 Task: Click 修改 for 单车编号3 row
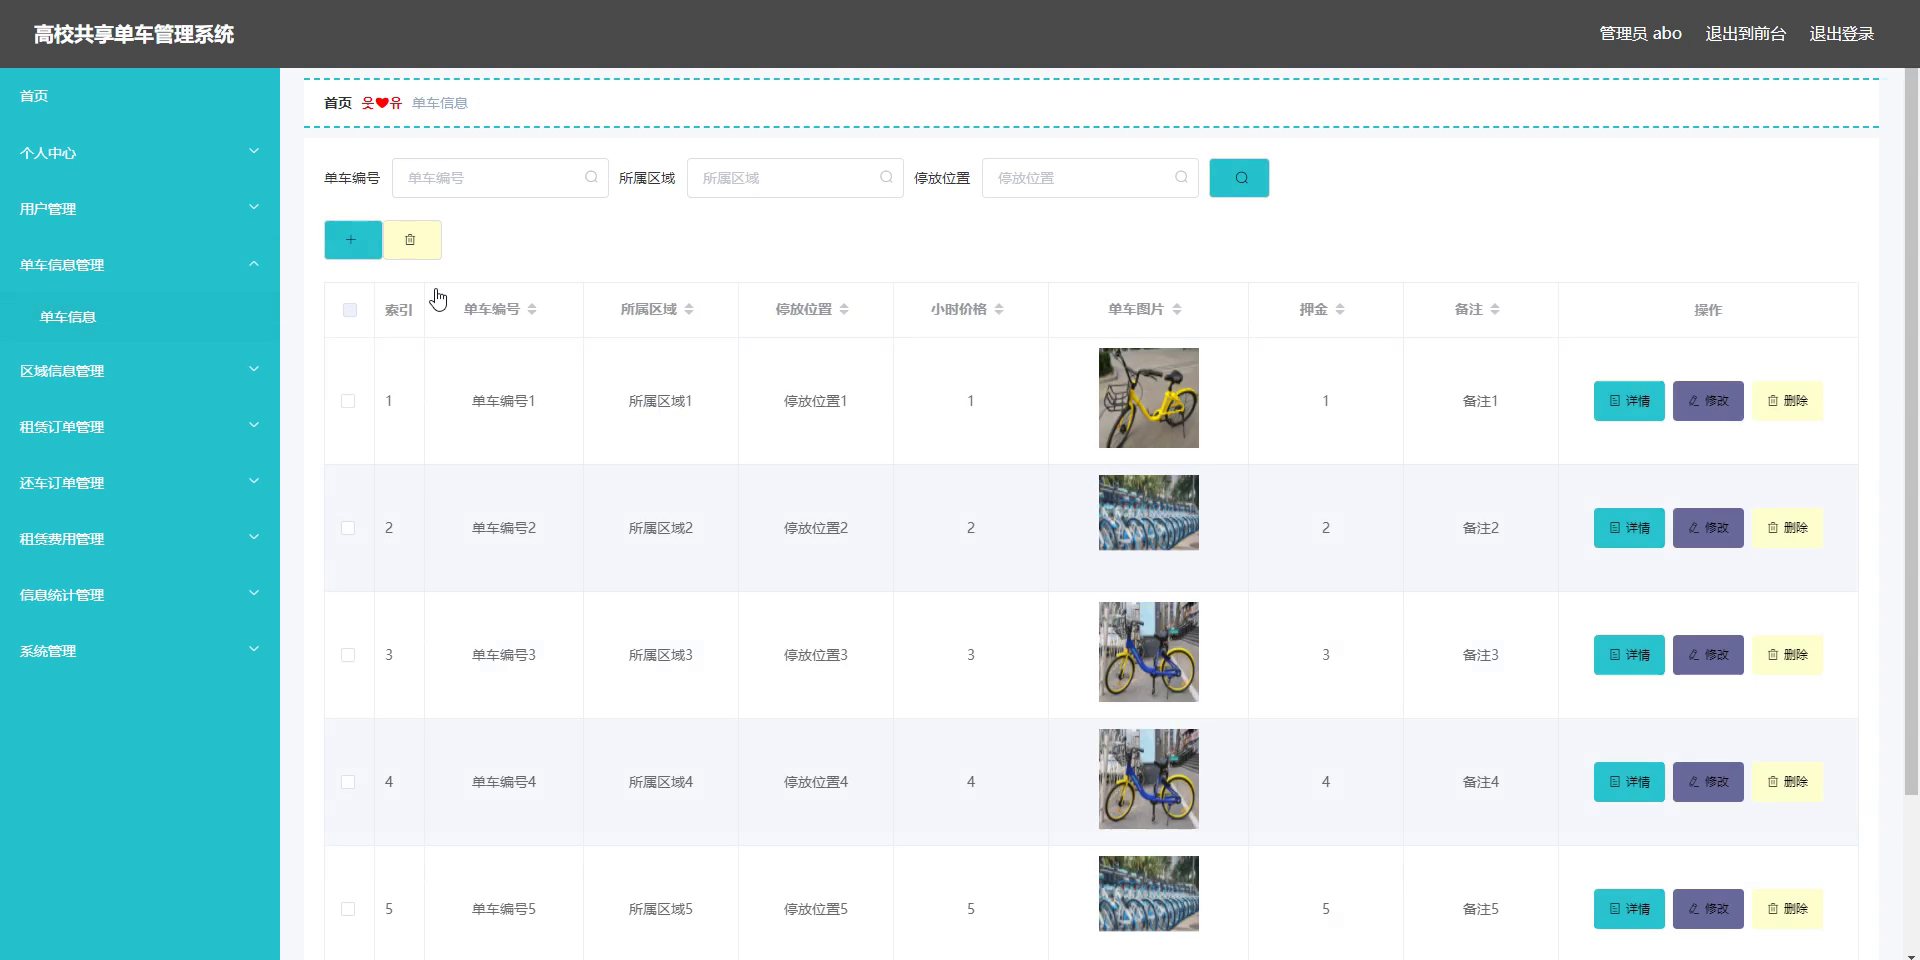pyautogui.click(x=1708, y=655)
